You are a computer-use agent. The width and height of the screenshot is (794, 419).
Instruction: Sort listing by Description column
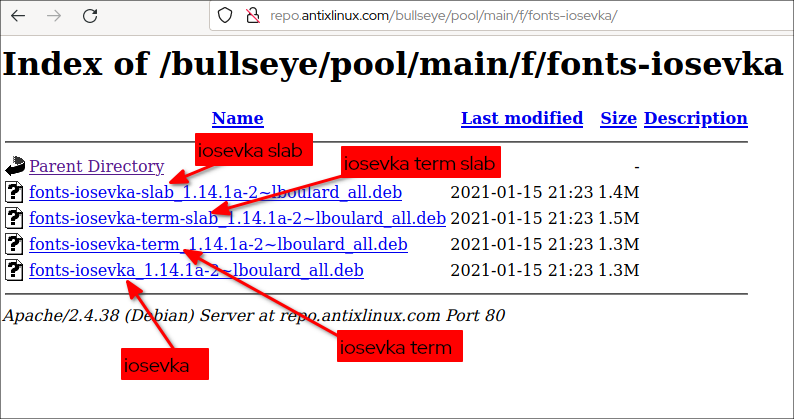(696, 118)
